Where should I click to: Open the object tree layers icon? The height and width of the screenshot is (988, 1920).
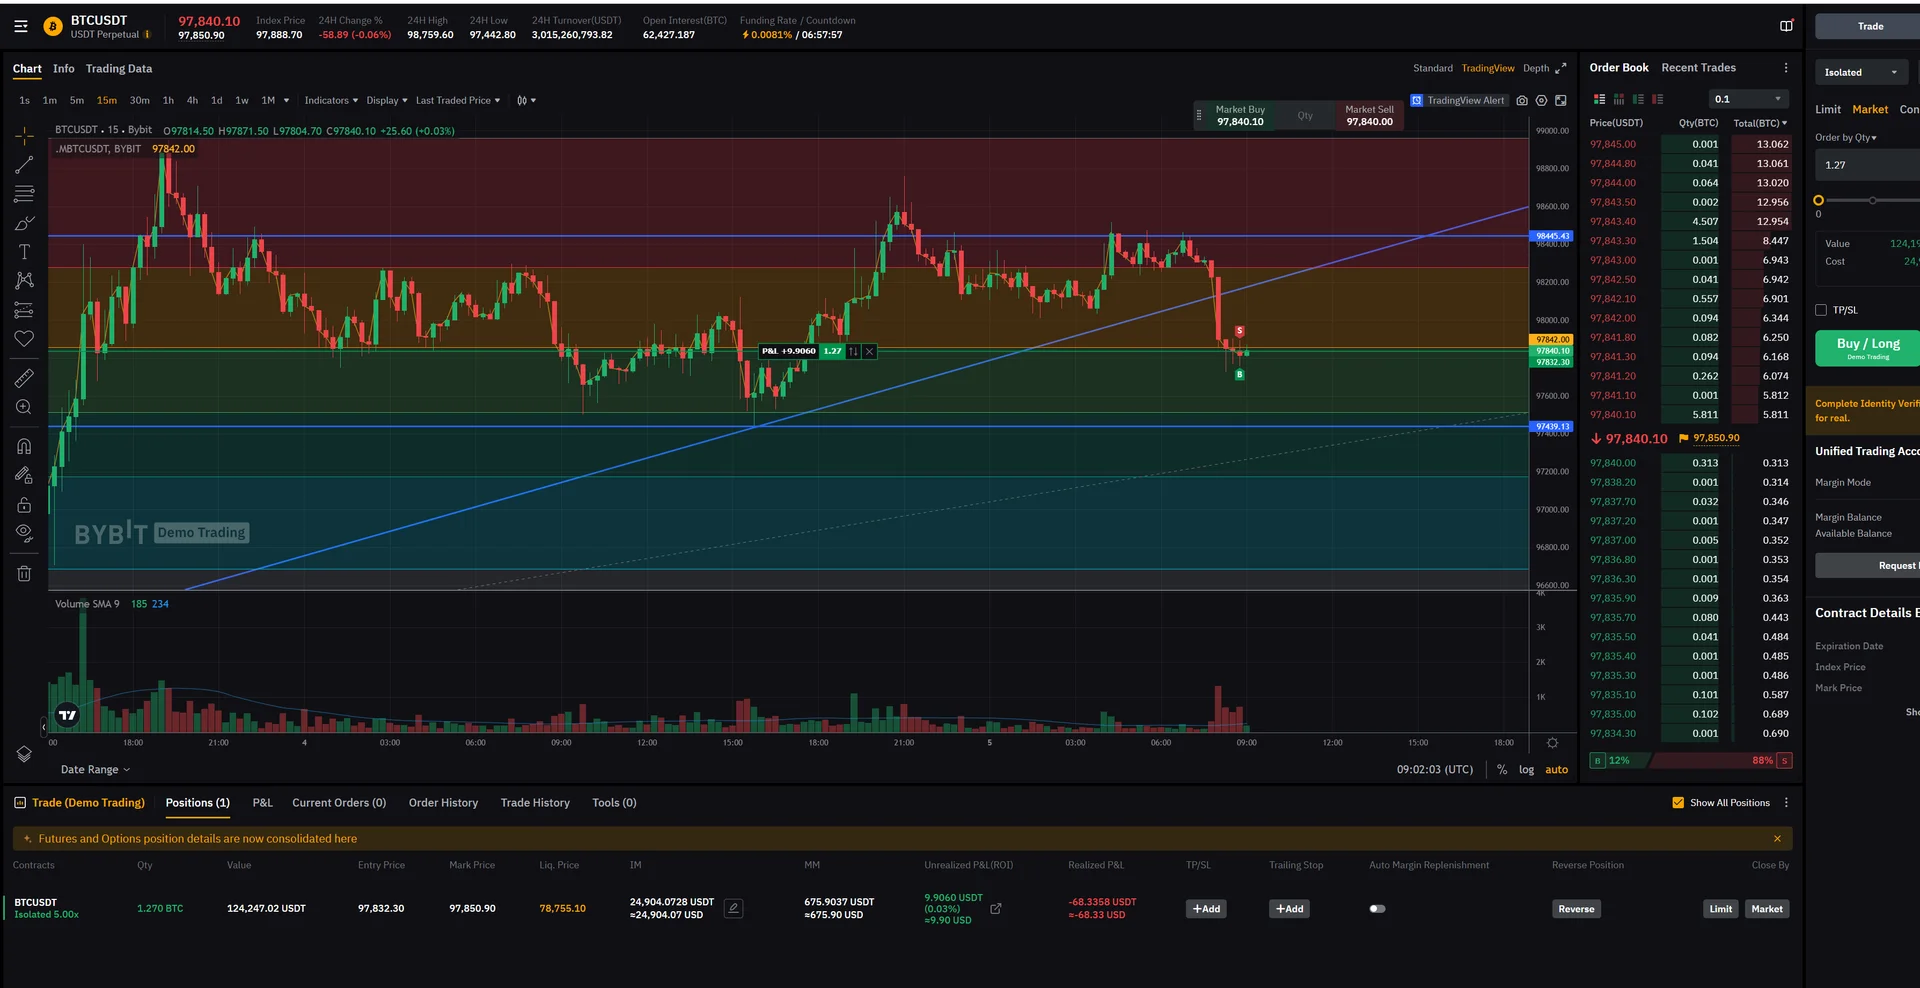[x=24, y=754]
